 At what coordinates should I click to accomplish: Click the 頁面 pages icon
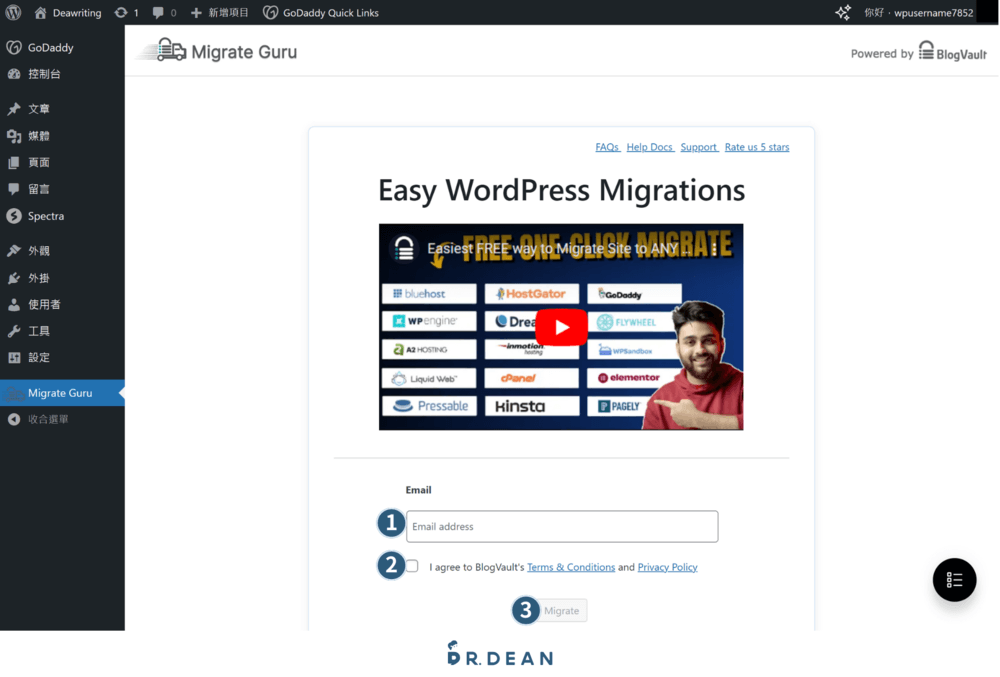(14, 163)
